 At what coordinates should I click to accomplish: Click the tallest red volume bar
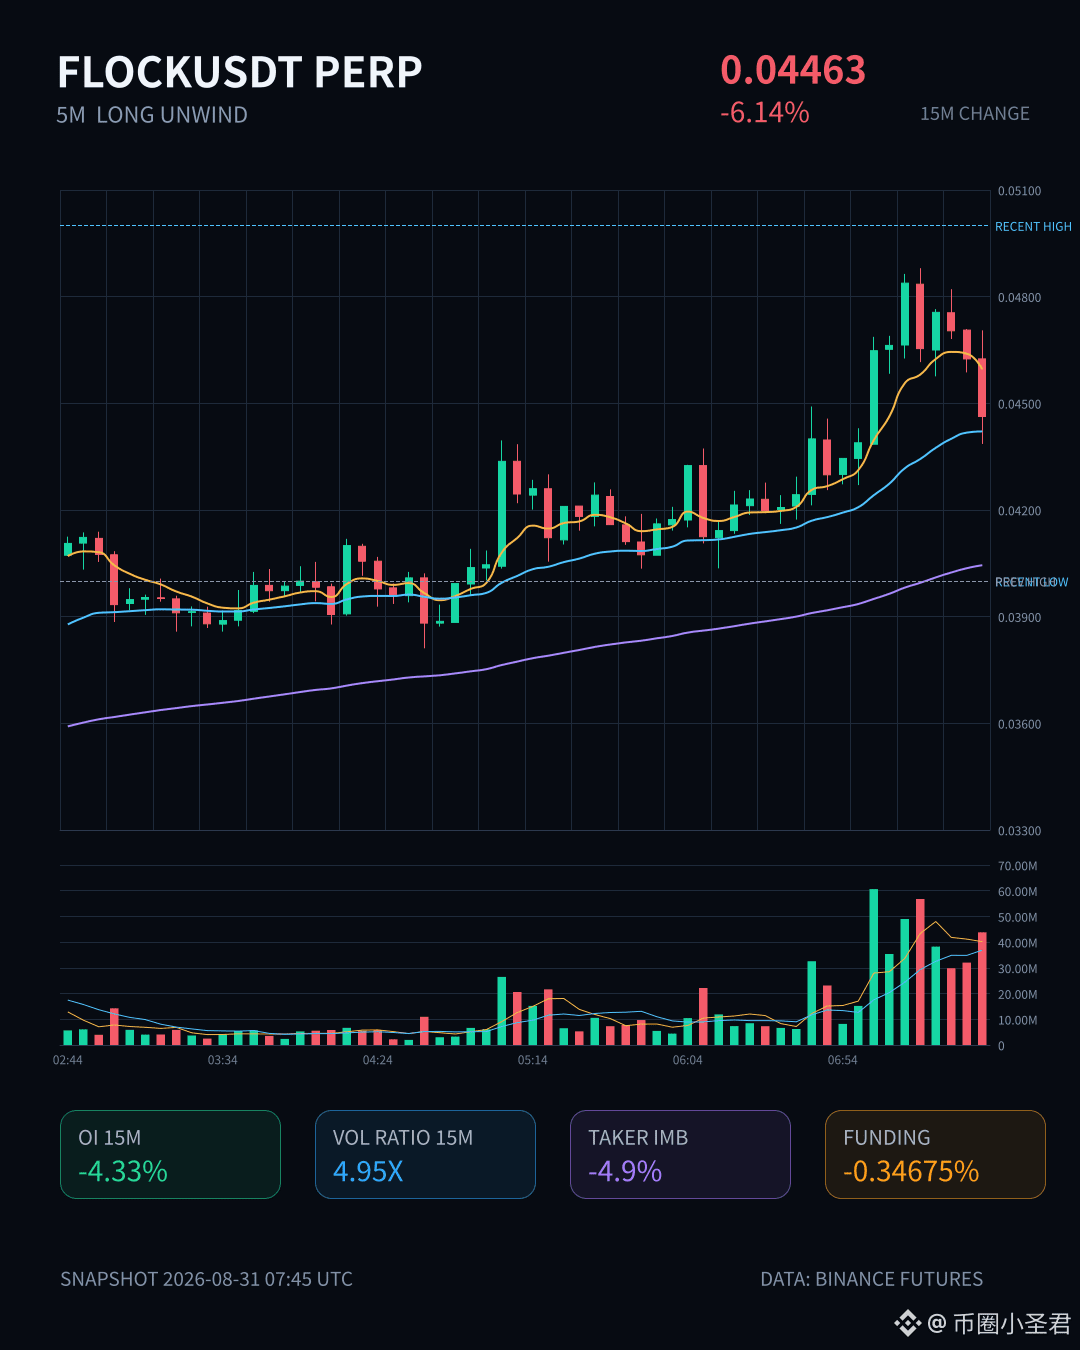coord(920,972)
